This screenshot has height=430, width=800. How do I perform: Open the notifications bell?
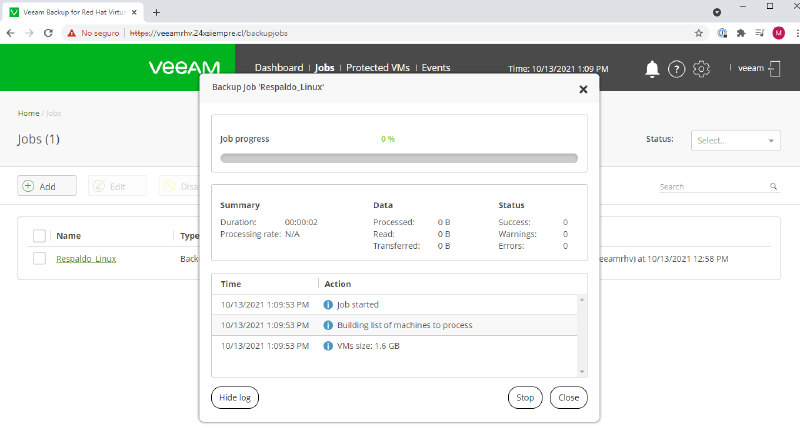click(652, 69)
